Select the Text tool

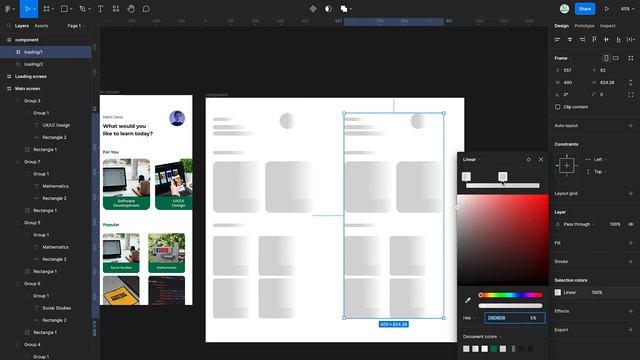[x=100, y=9]
